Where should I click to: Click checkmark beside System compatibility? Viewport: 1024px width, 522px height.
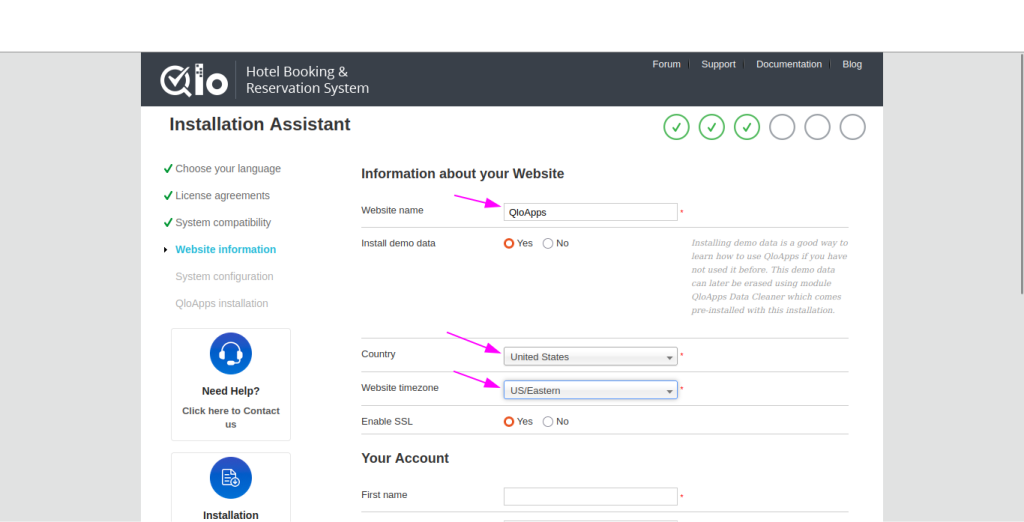[x=168, y=222]
